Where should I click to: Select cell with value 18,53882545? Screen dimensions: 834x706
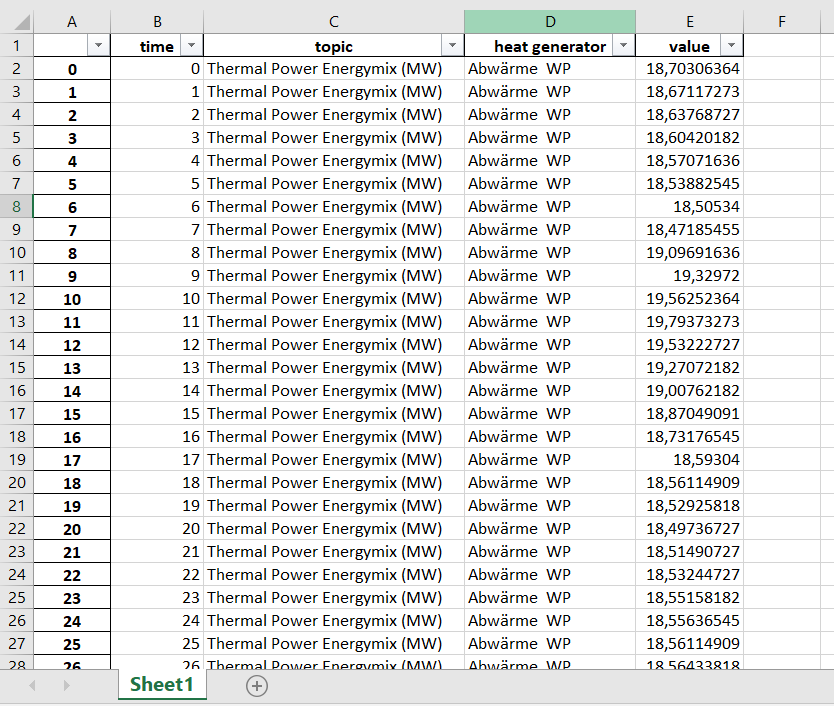point(689,184)
